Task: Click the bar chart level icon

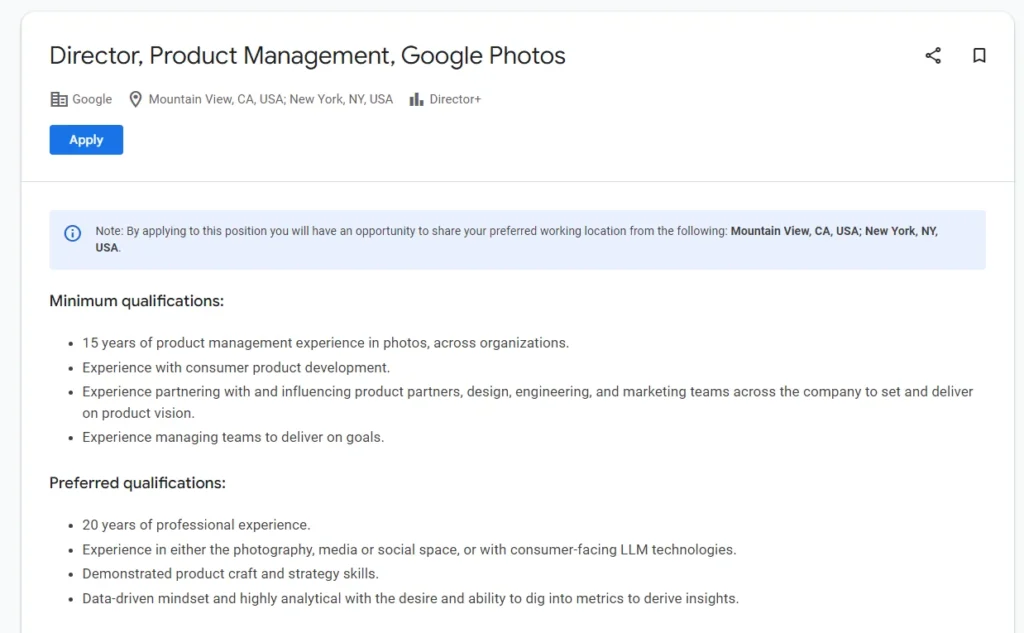Action: 416,99
